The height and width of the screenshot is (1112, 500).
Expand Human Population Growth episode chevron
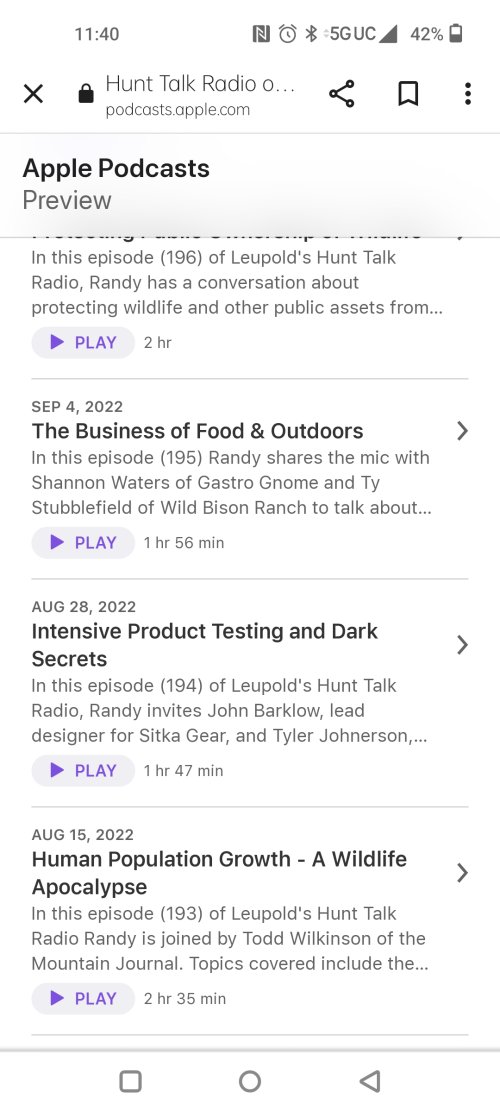(462, 872)
